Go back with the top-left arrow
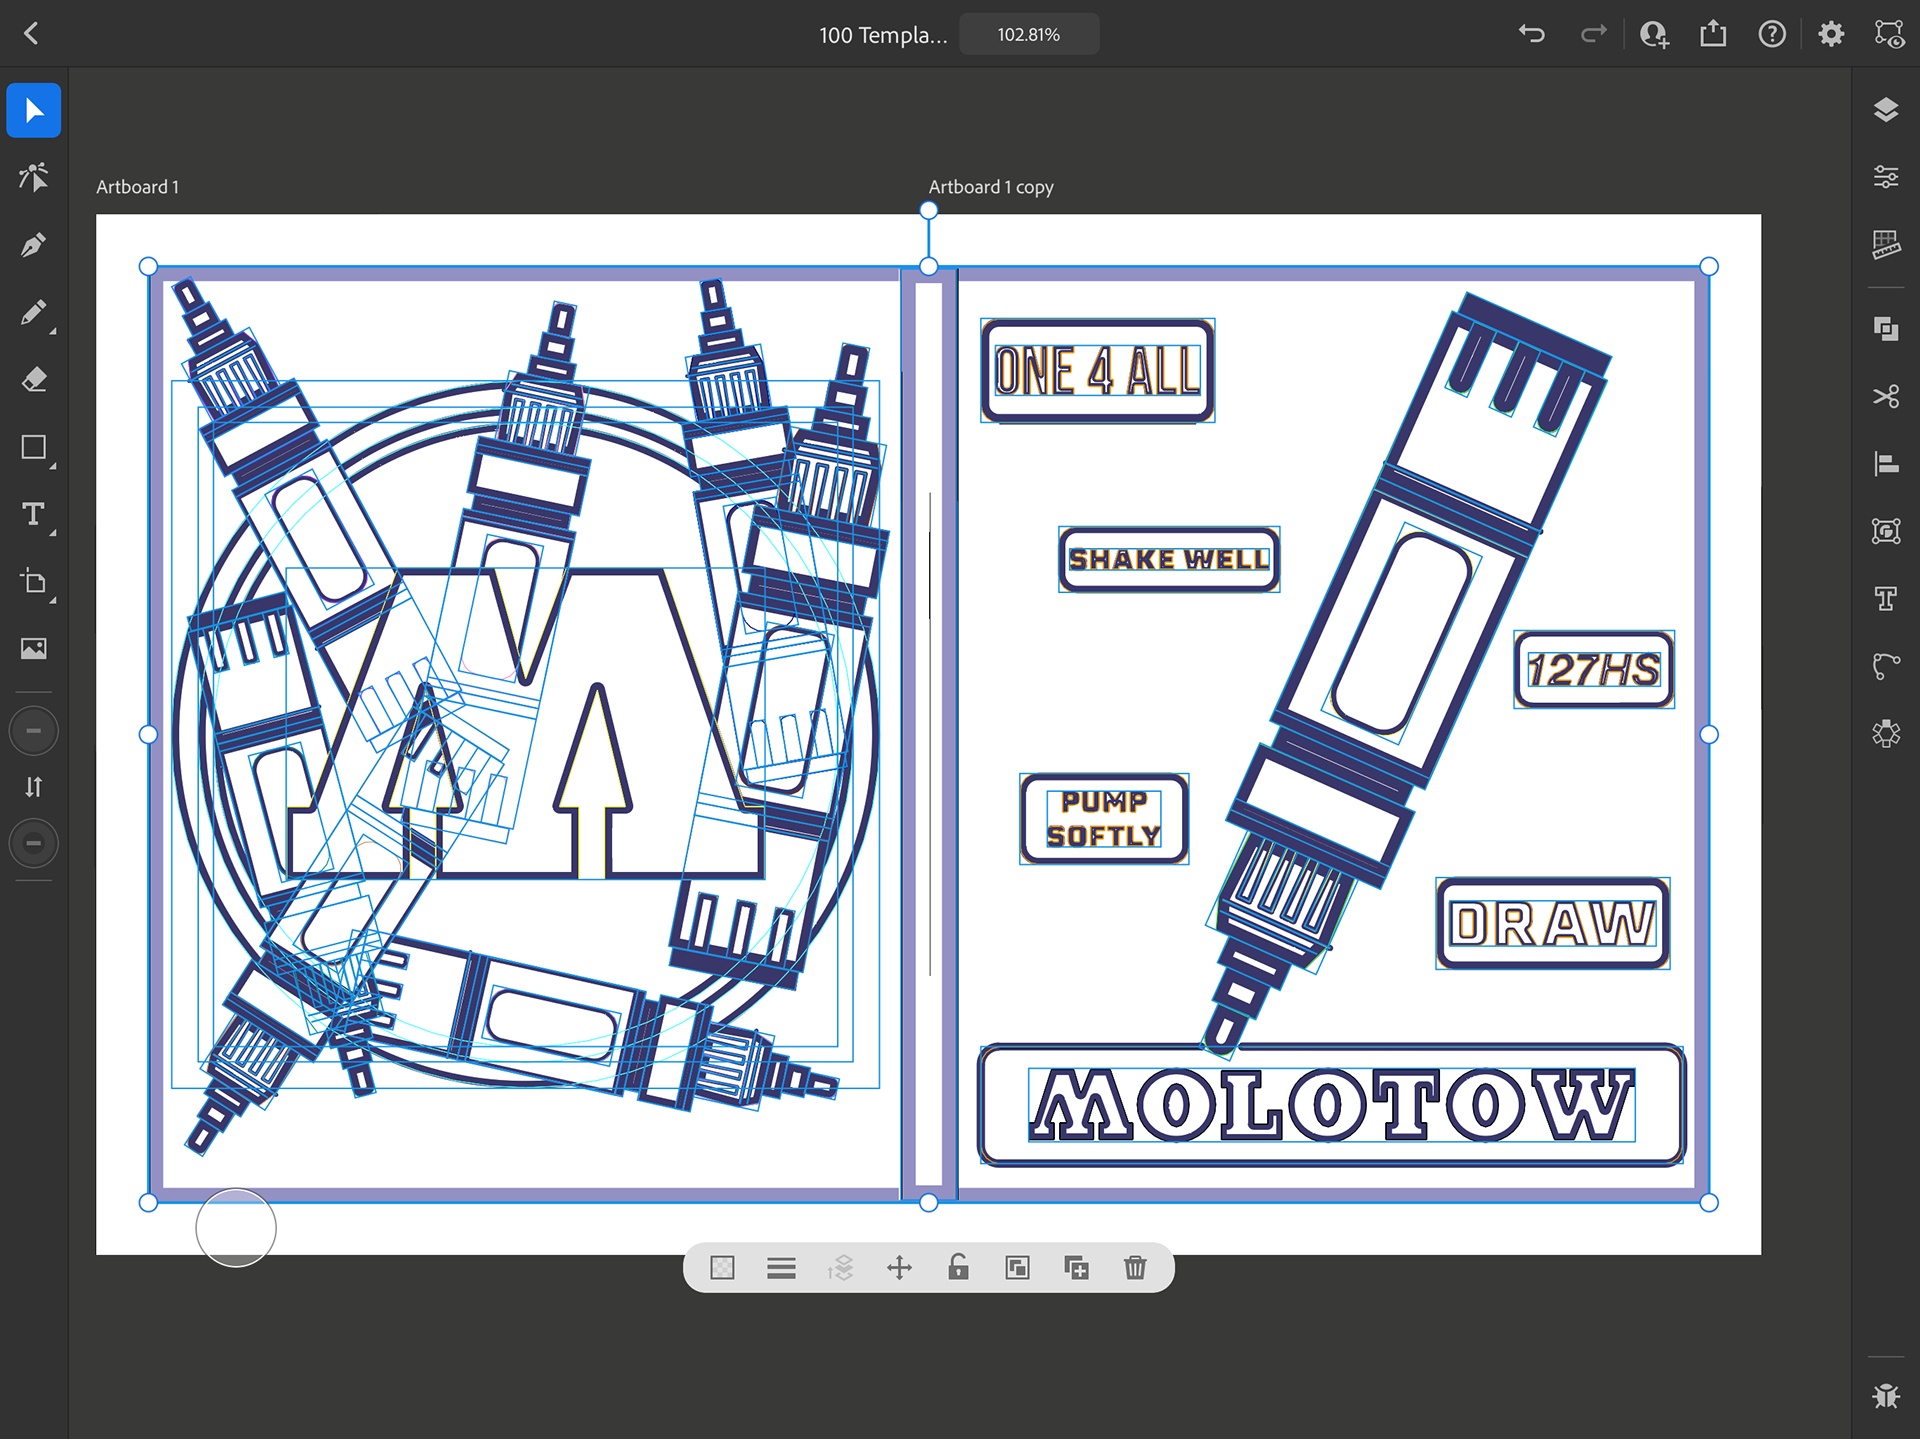 pyautogui.click(x=32, y=34)
